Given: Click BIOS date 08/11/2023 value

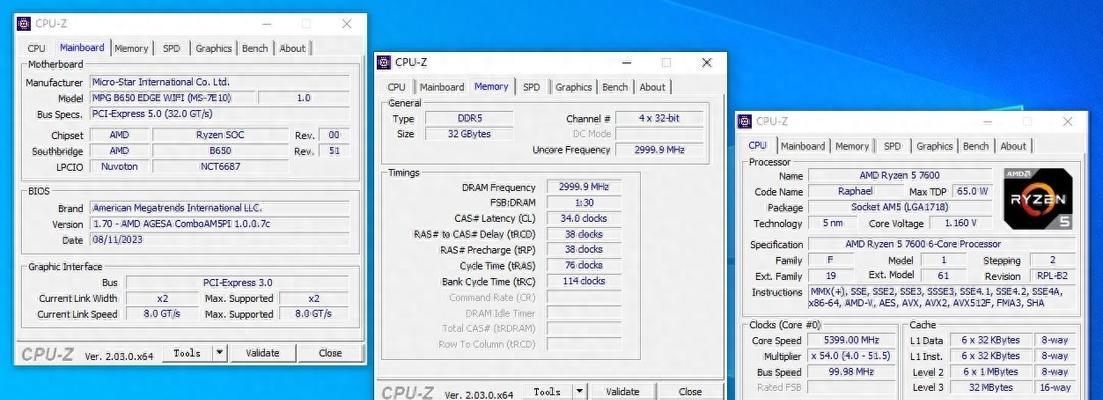Looking at the screenshot, I should pos(219,240).
